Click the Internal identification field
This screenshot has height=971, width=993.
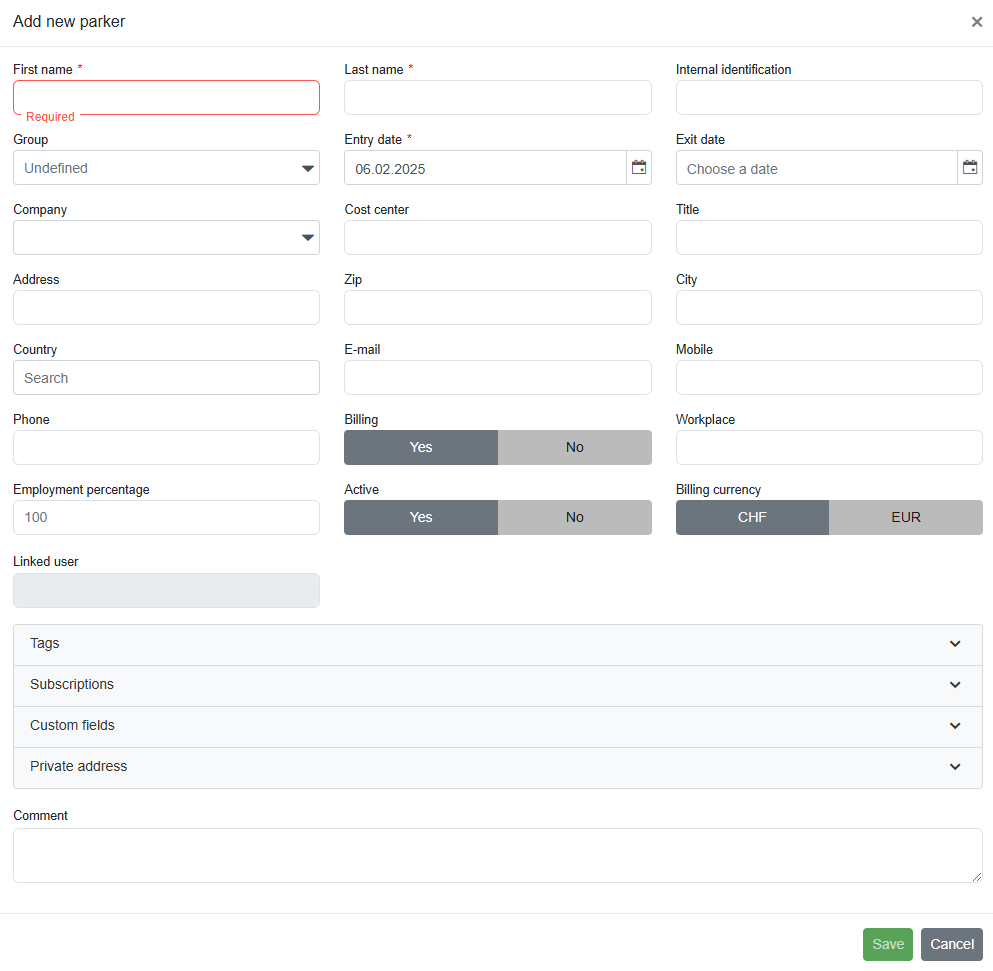[x=829, y=98]
